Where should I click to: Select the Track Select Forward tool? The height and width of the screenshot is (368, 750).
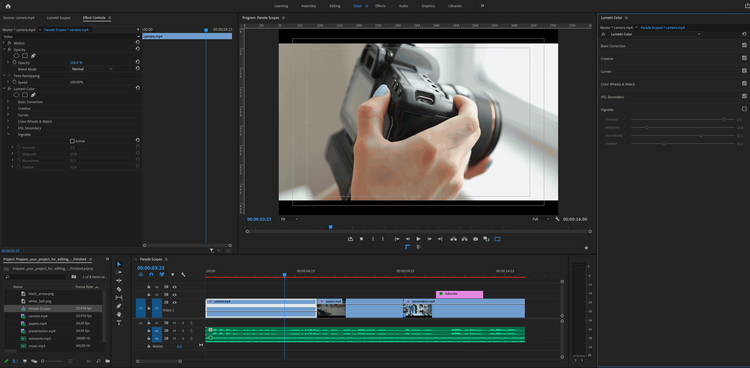point(119,272)
